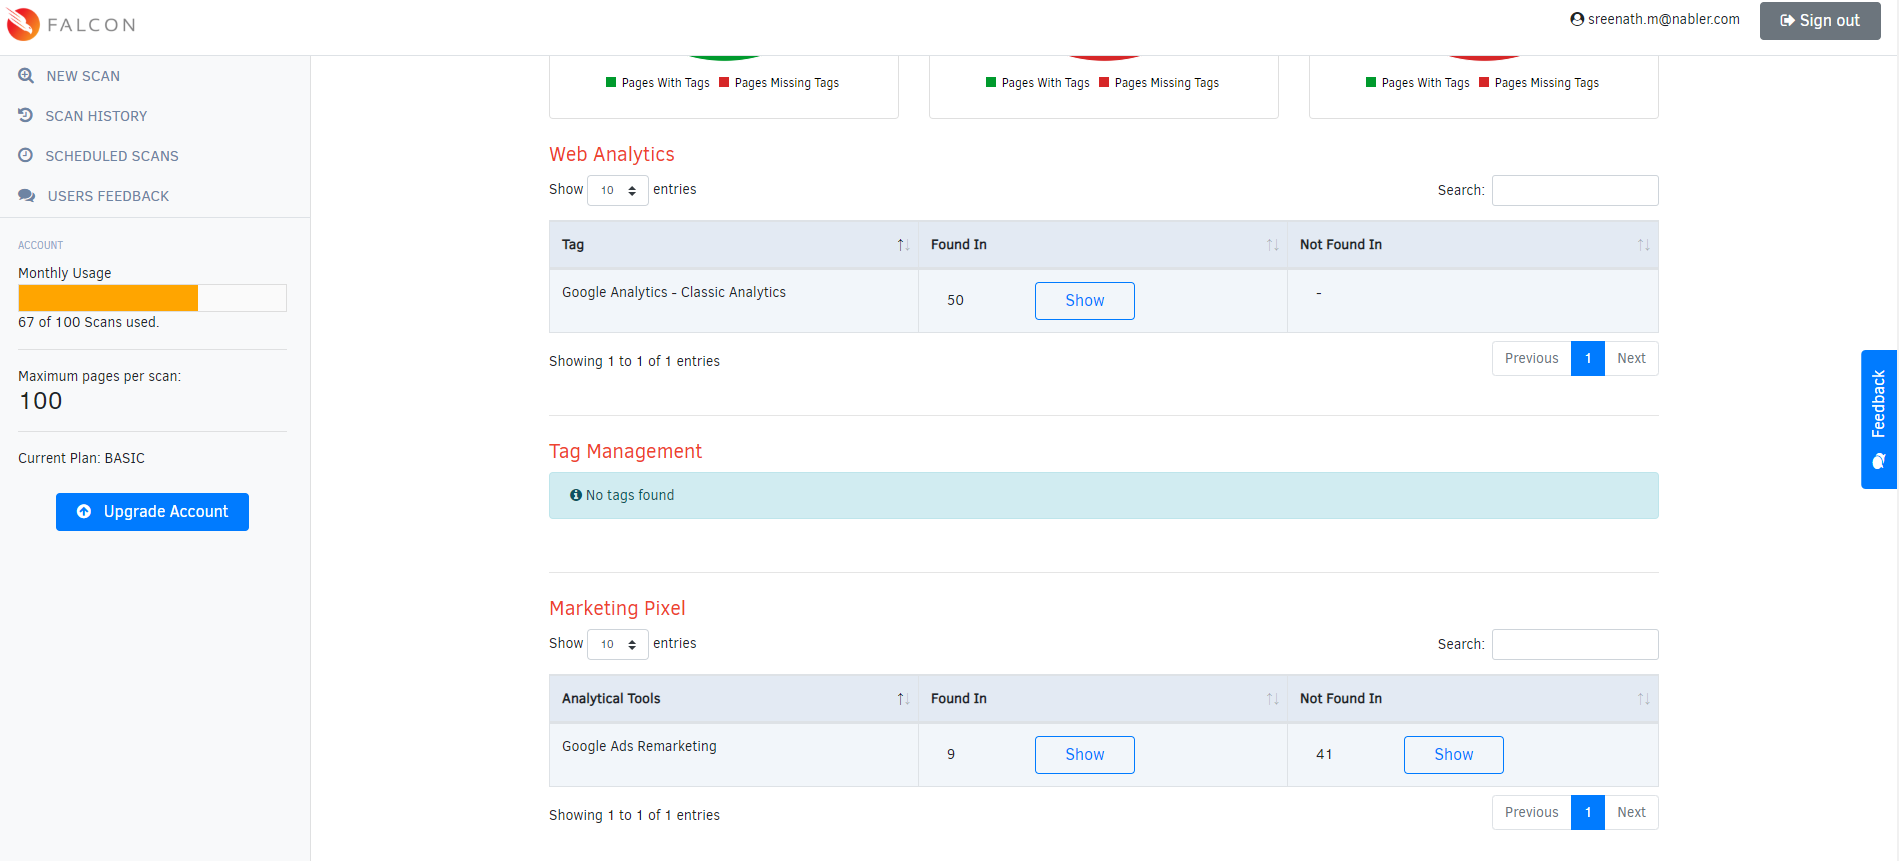The width and height of the screenshot is (1899, 861).
Task: Click the New Scan magnifier icon
Action: pyautogui.click(x=26, y=76)
